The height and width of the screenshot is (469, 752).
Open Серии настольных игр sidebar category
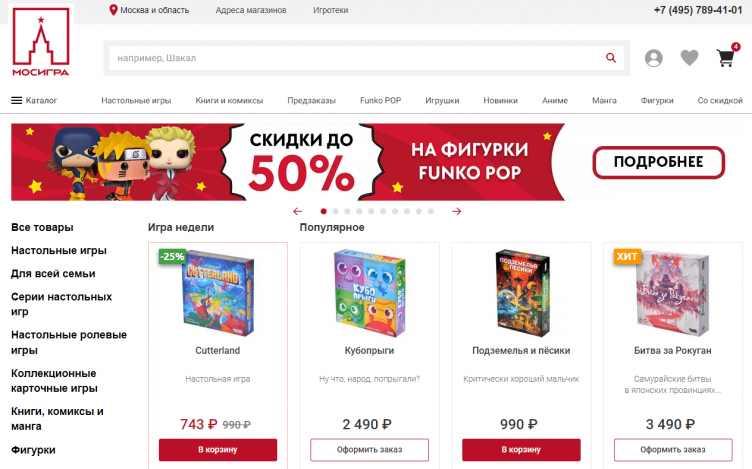coord(61,304)
